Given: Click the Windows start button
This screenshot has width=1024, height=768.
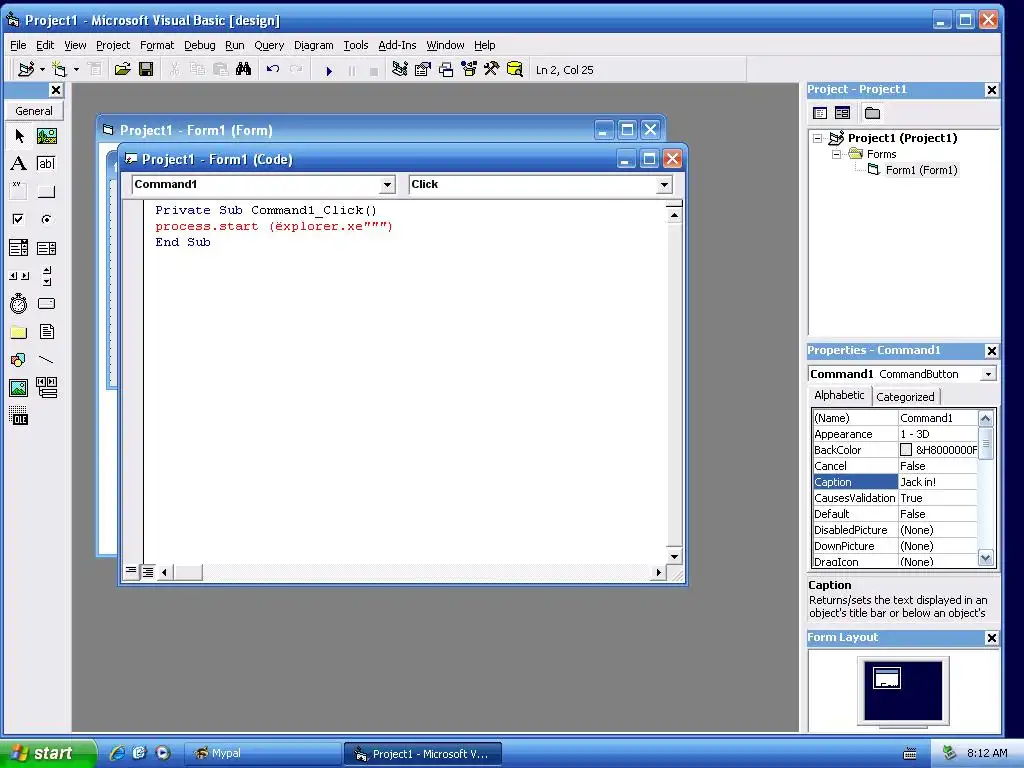Looking at the screenshot, I should coord(48,753).
